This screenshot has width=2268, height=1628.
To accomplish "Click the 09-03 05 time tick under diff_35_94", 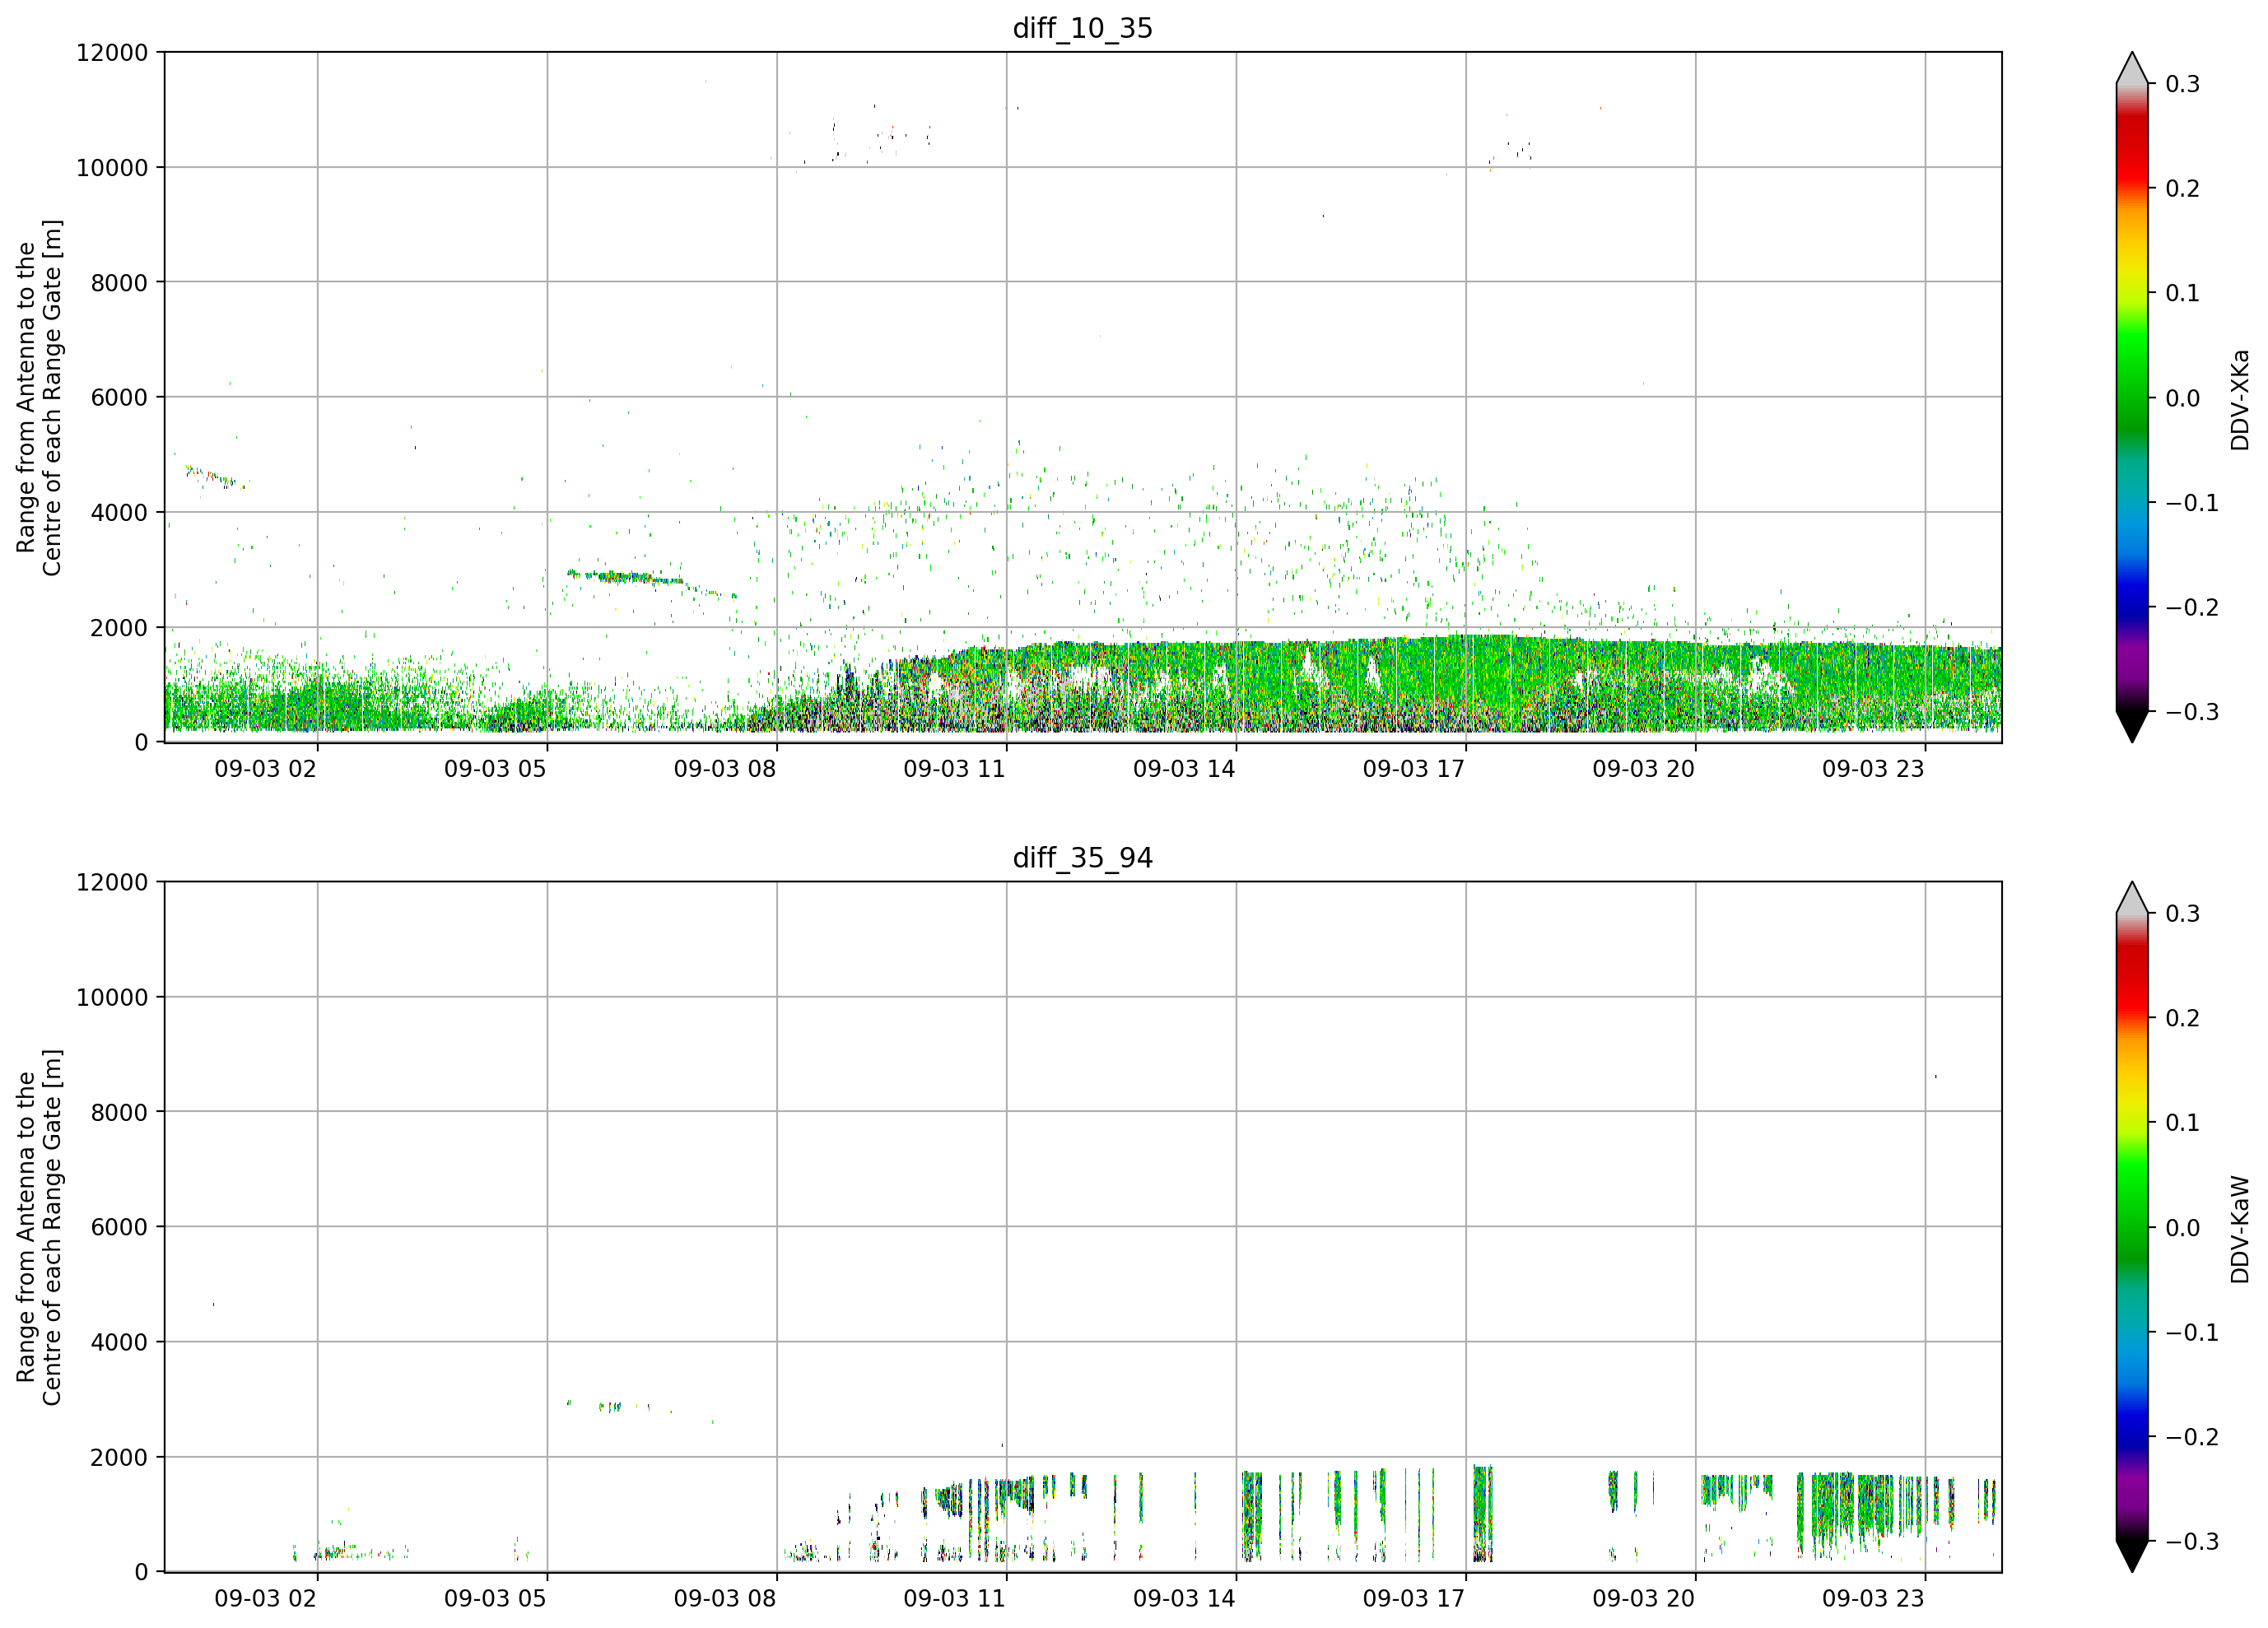I will click(x=495, y=1599).
